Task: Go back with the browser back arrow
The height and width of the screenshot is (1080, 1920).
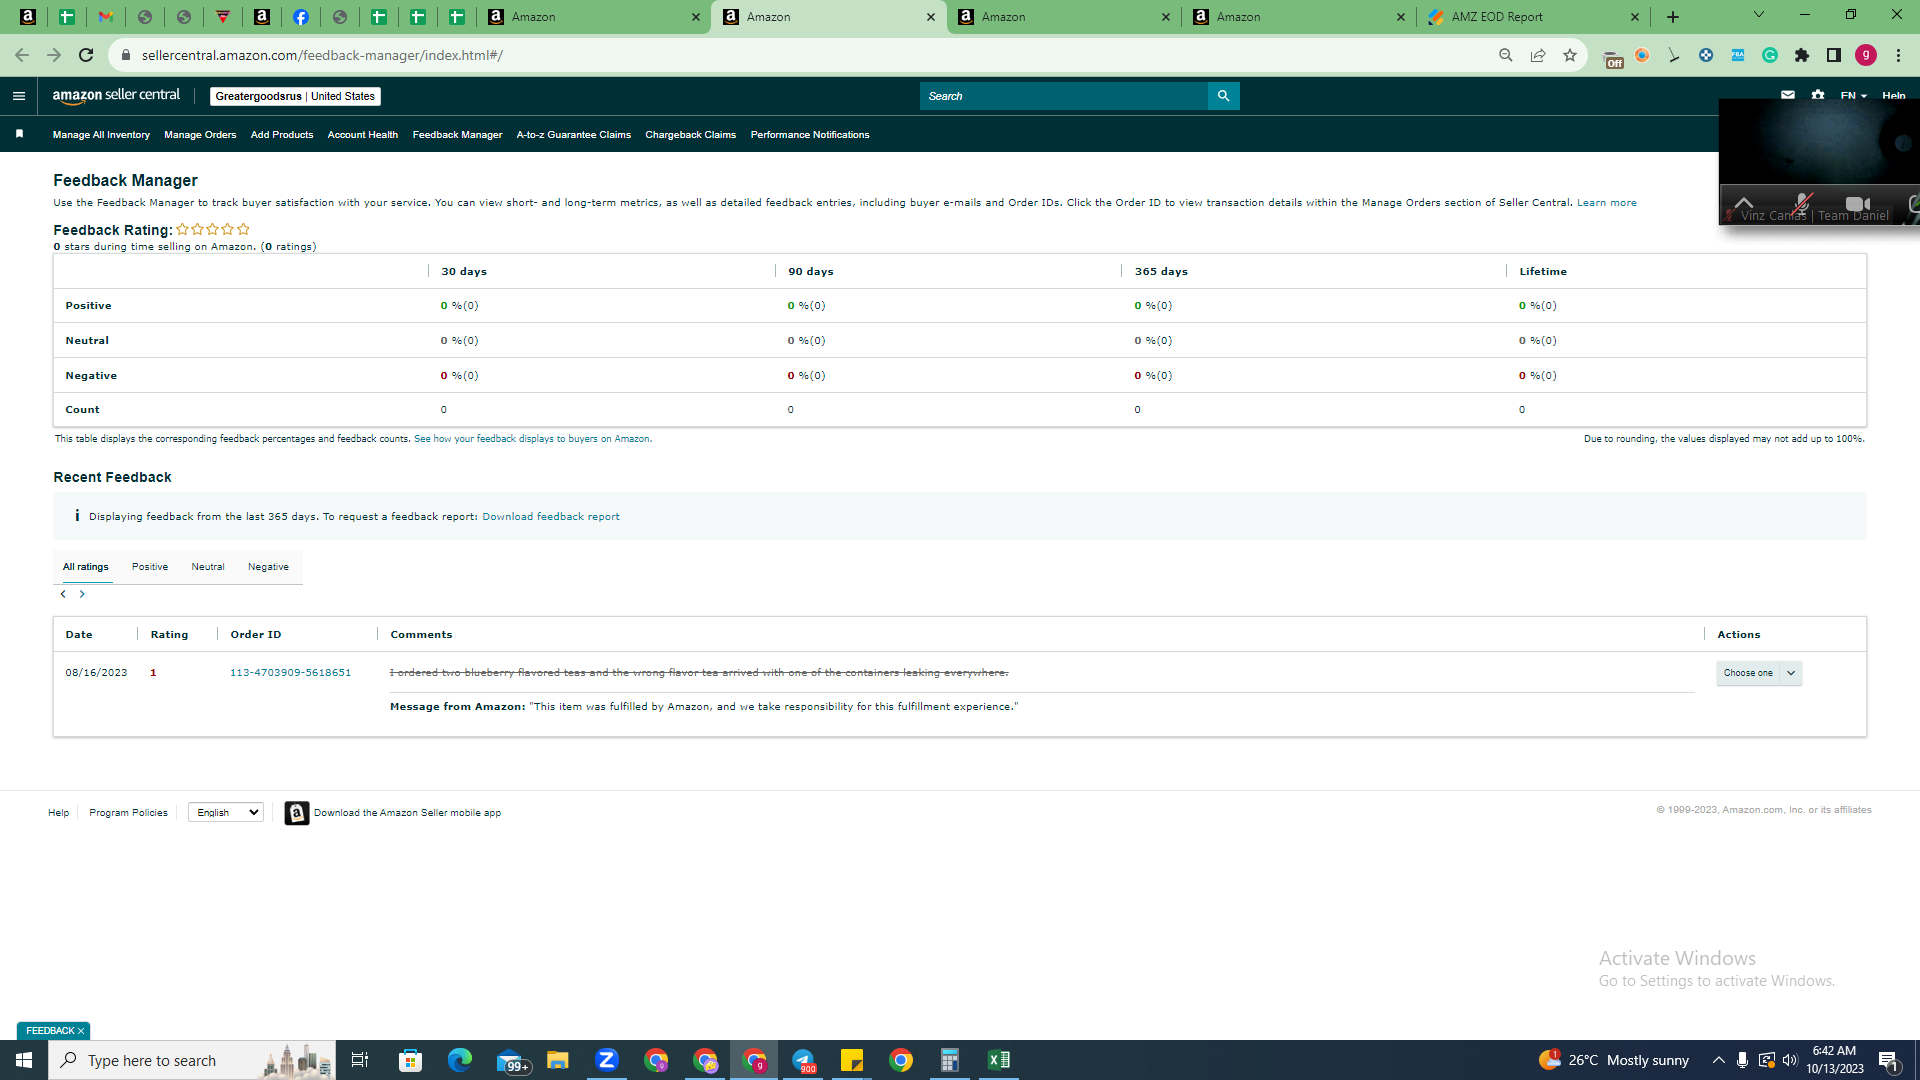Action: [x=22, y=55]
